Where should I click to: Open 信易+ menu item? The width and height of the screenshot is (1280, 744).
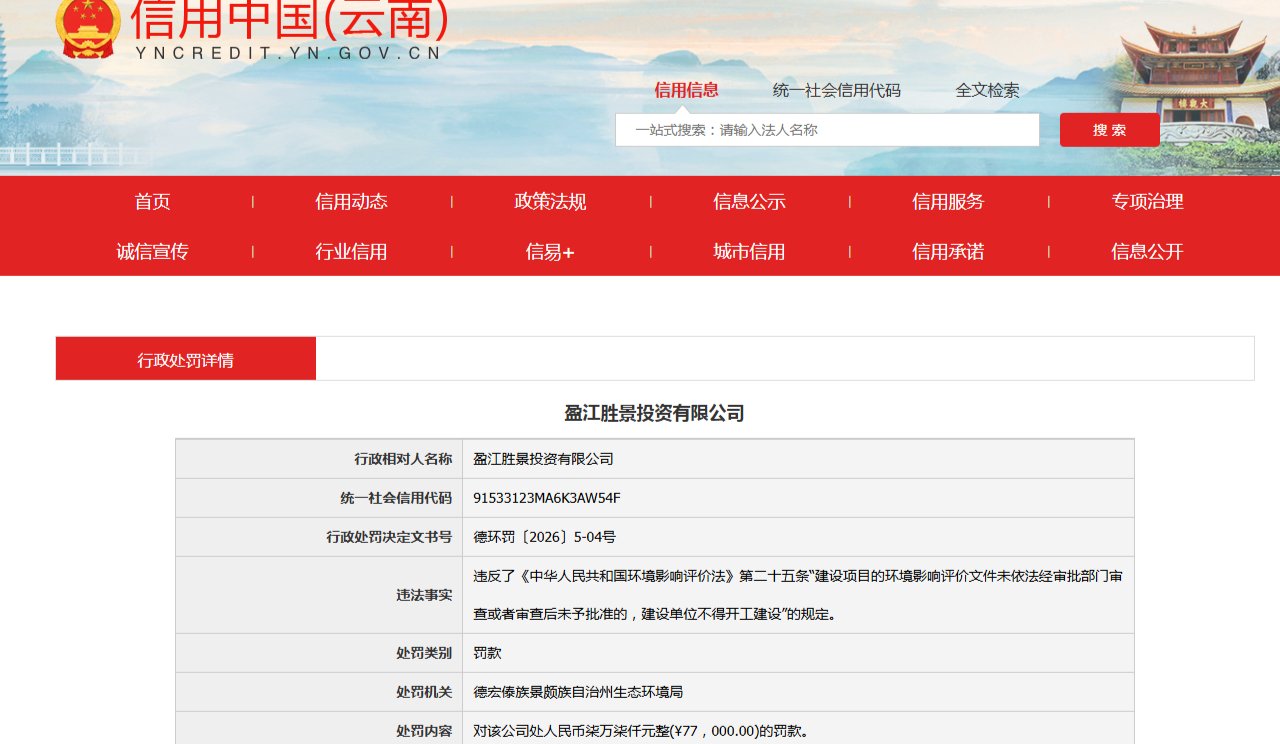coord(550,251)
